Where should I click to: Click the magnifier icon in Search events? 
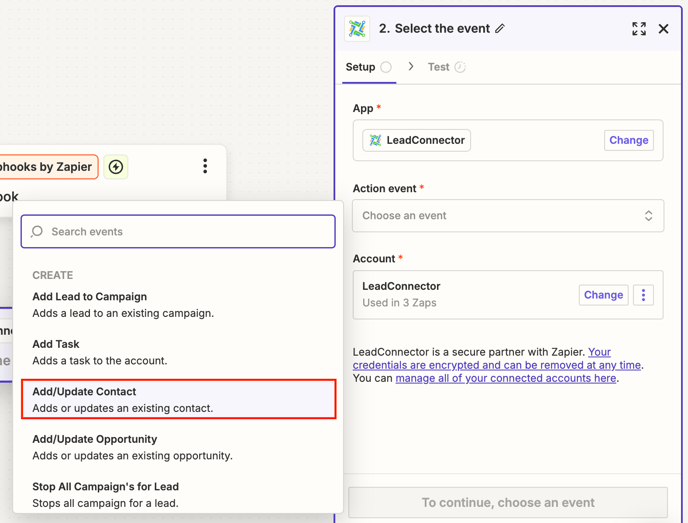[37, 231]
